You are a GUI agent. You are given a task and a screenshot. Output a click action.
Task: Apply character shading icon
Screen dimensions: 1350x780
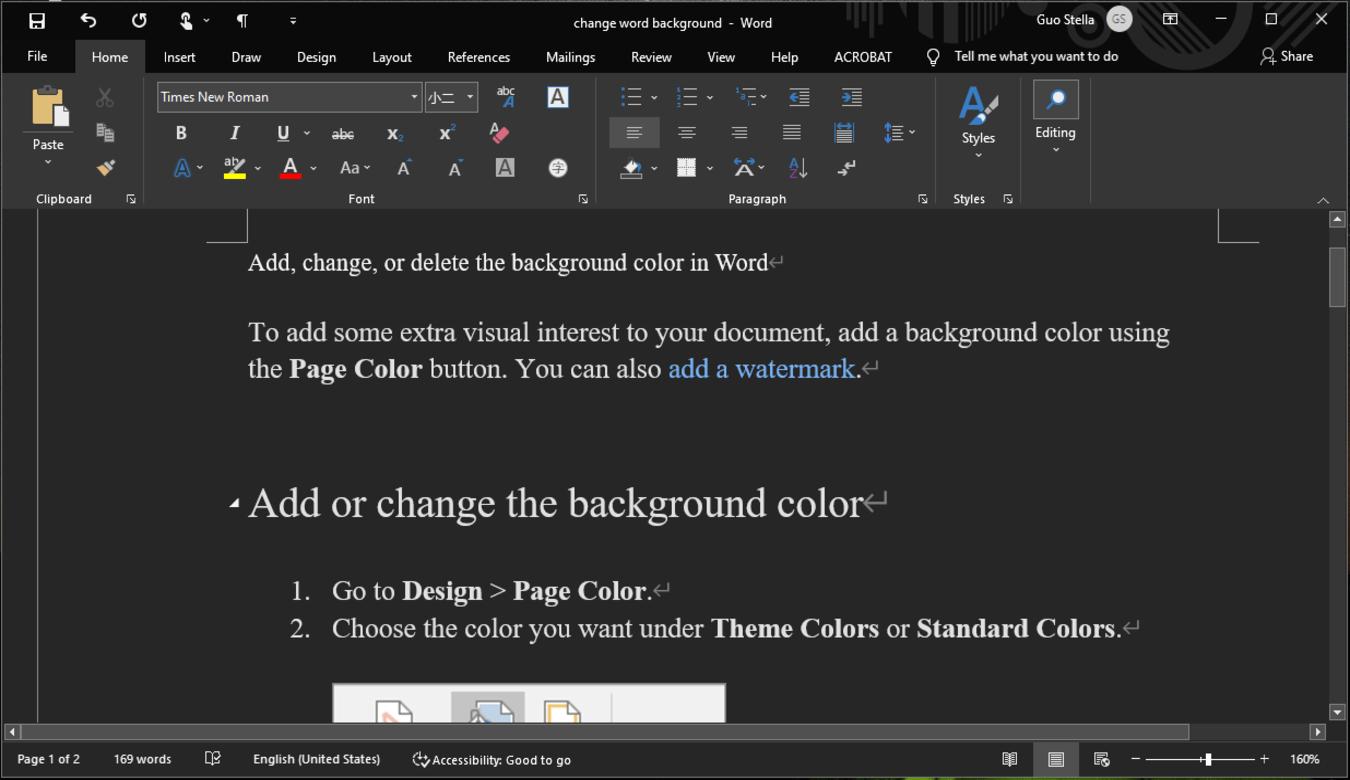[505, 168]
